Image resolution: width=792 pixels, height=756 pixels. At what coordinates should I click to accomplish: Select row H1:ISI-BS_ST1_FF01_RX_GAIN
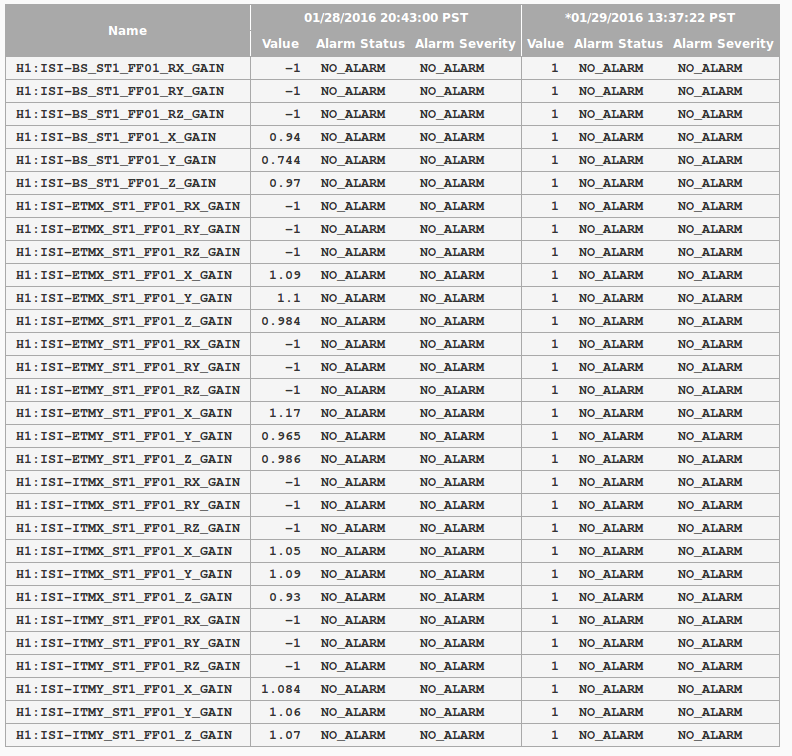[392, 68]
